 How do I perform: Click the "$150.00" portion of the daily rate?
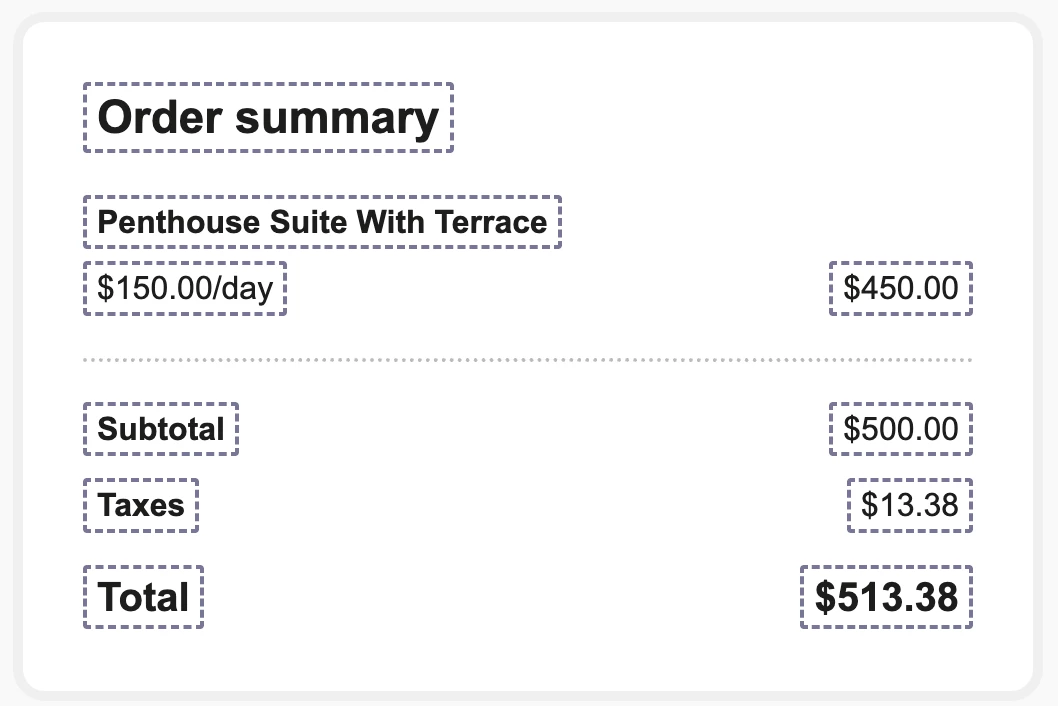152,289
